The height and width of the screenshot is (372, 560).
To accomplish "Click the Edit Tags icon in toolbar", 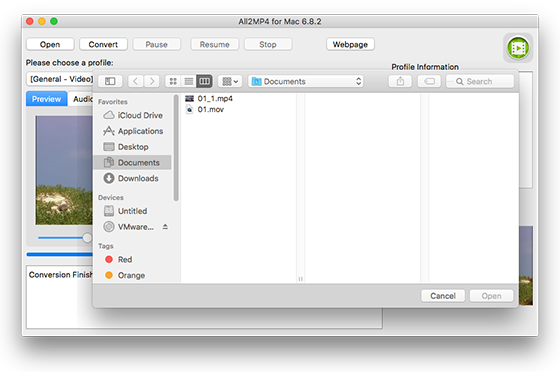I will (429, 81).
